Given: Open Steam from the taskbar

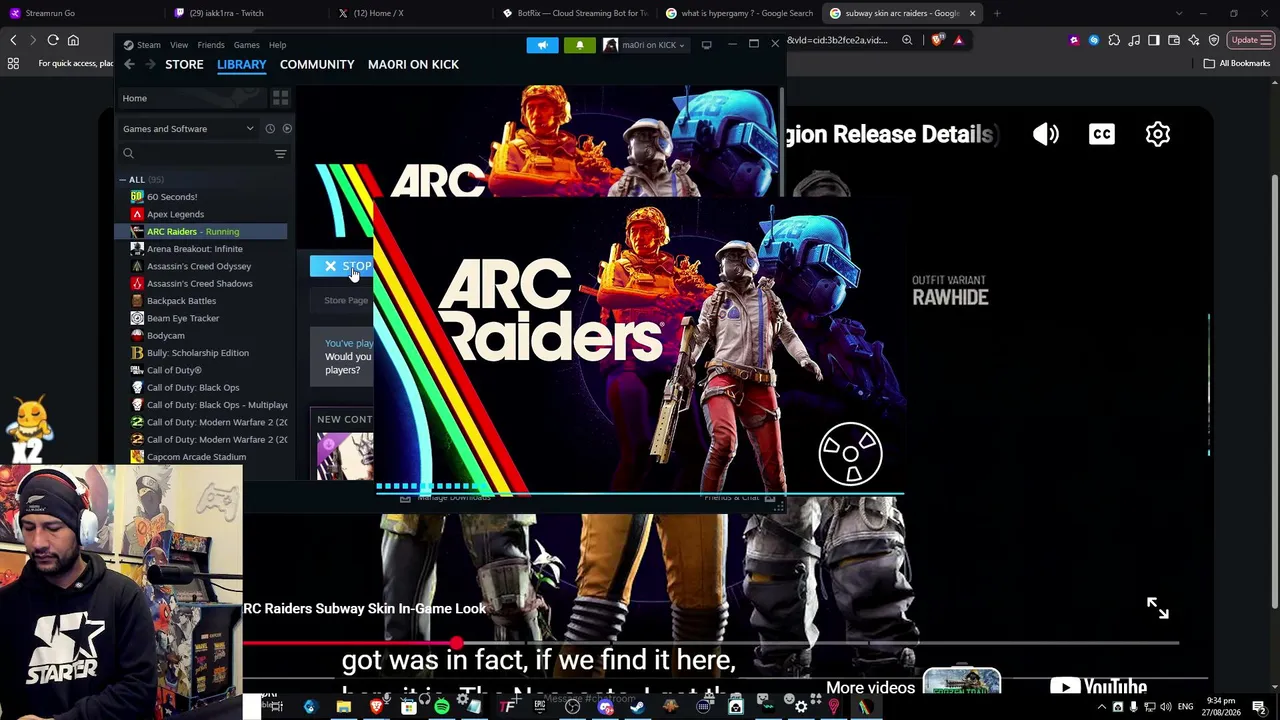Looking at the screenshot, I should [x=637, y=707].
